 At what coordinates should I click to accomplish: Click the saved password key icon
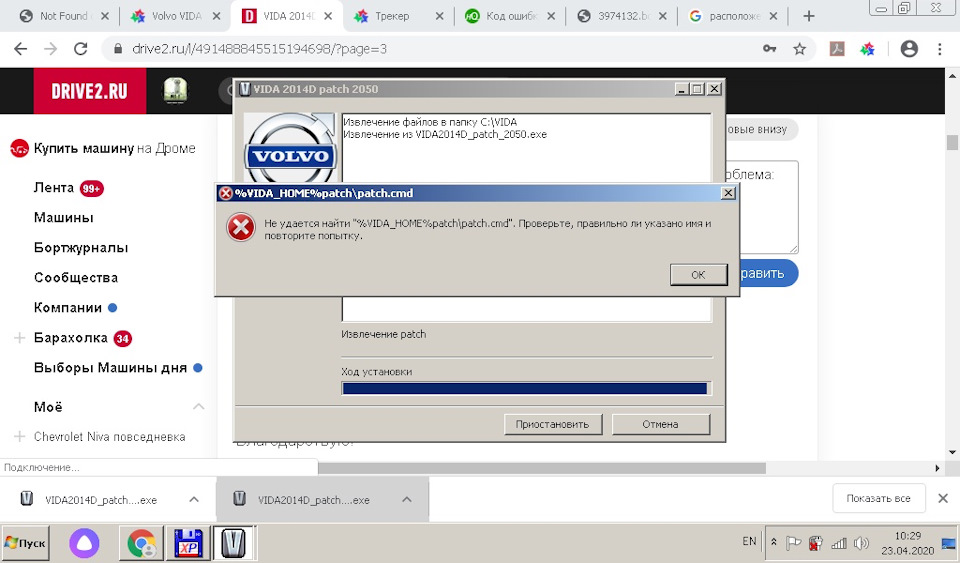pyautogui.click(x=770, y=49)
